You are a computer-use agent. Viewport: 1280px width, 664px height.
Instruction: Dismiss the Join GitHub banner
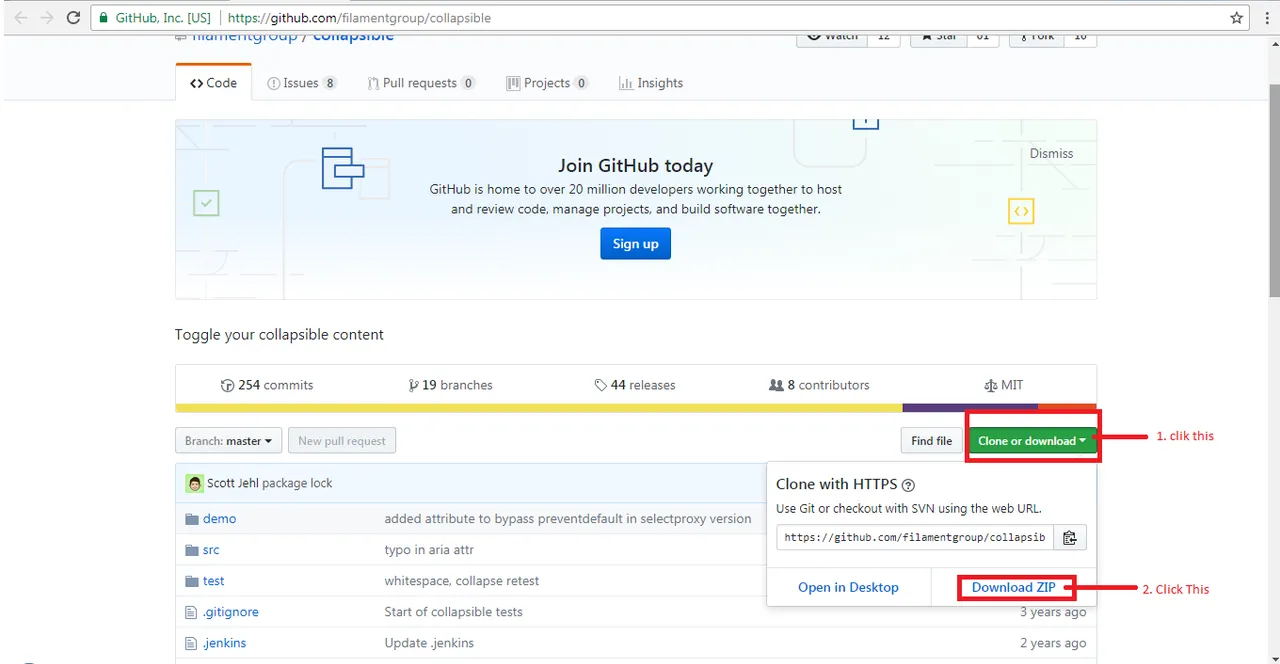point(1051,153)
